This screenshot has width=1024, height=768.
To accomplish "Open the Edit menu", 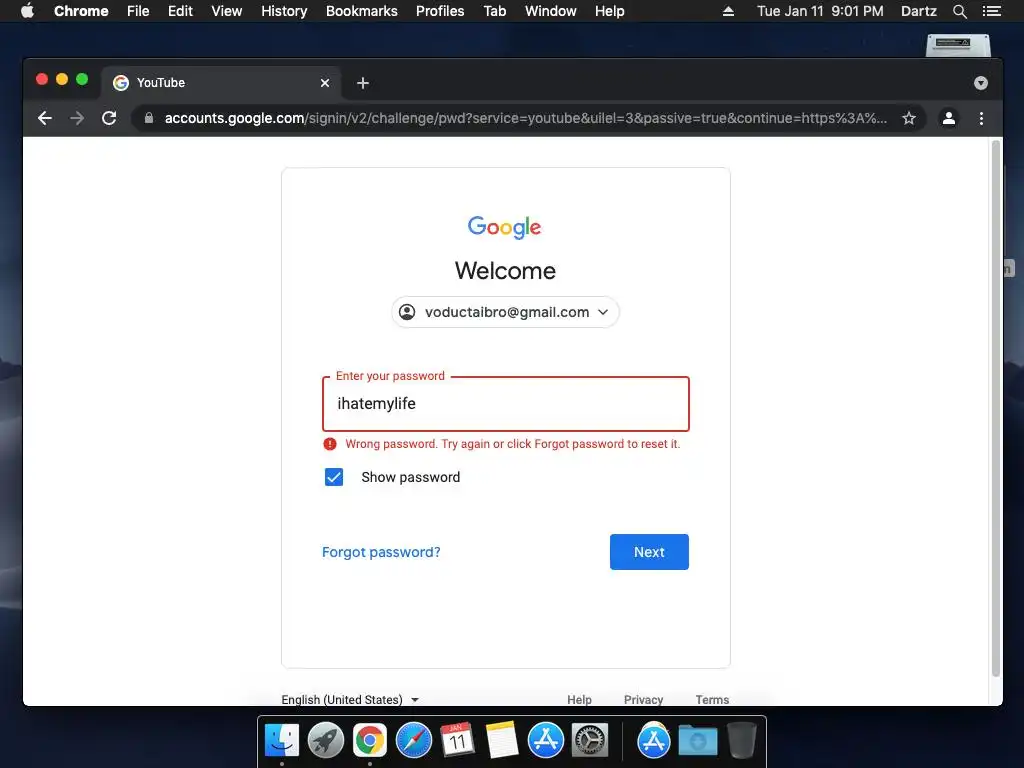I will coord(180,11).
